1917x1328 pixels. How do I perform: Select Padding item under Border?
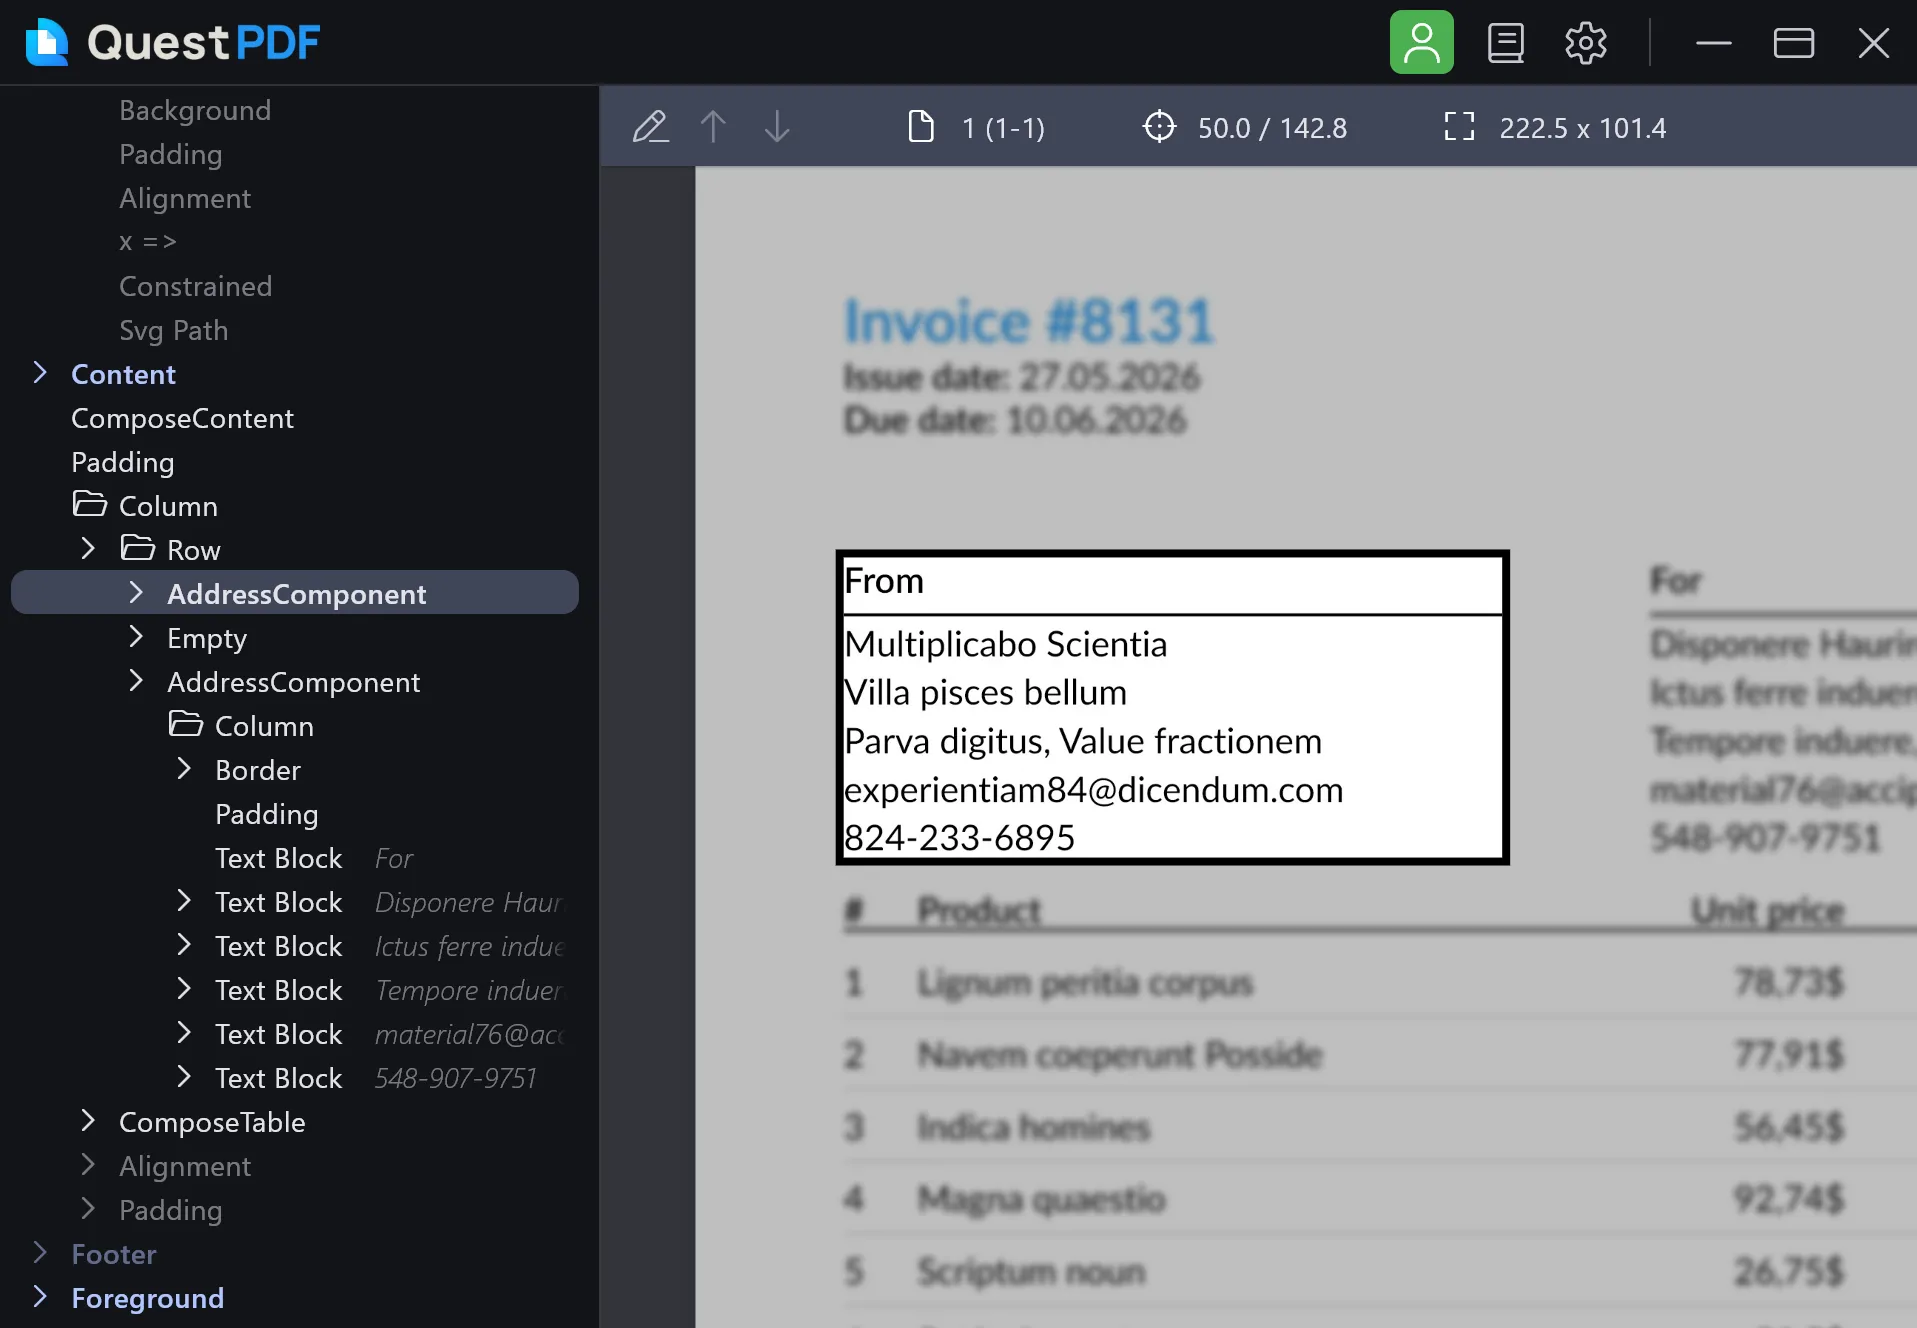pos(267,814)
